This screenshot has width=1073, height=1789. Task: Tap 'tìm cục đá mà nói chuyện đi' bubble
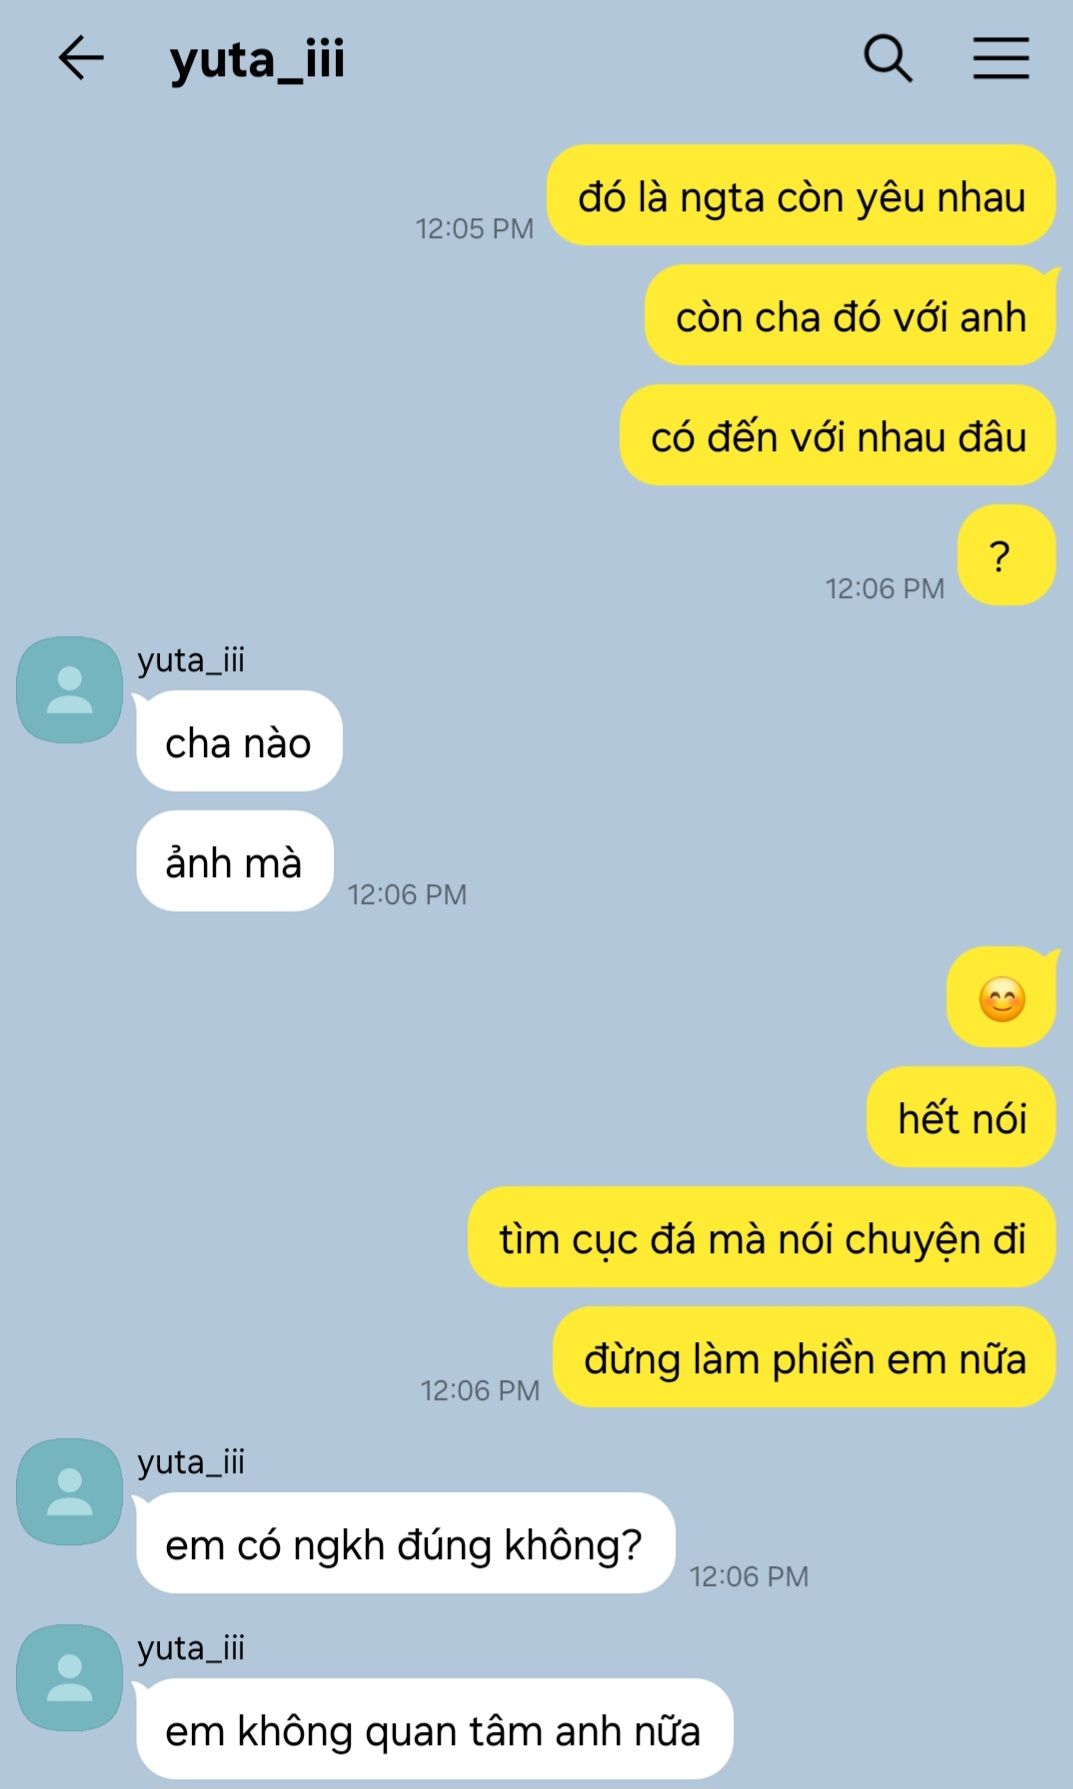762,1238
